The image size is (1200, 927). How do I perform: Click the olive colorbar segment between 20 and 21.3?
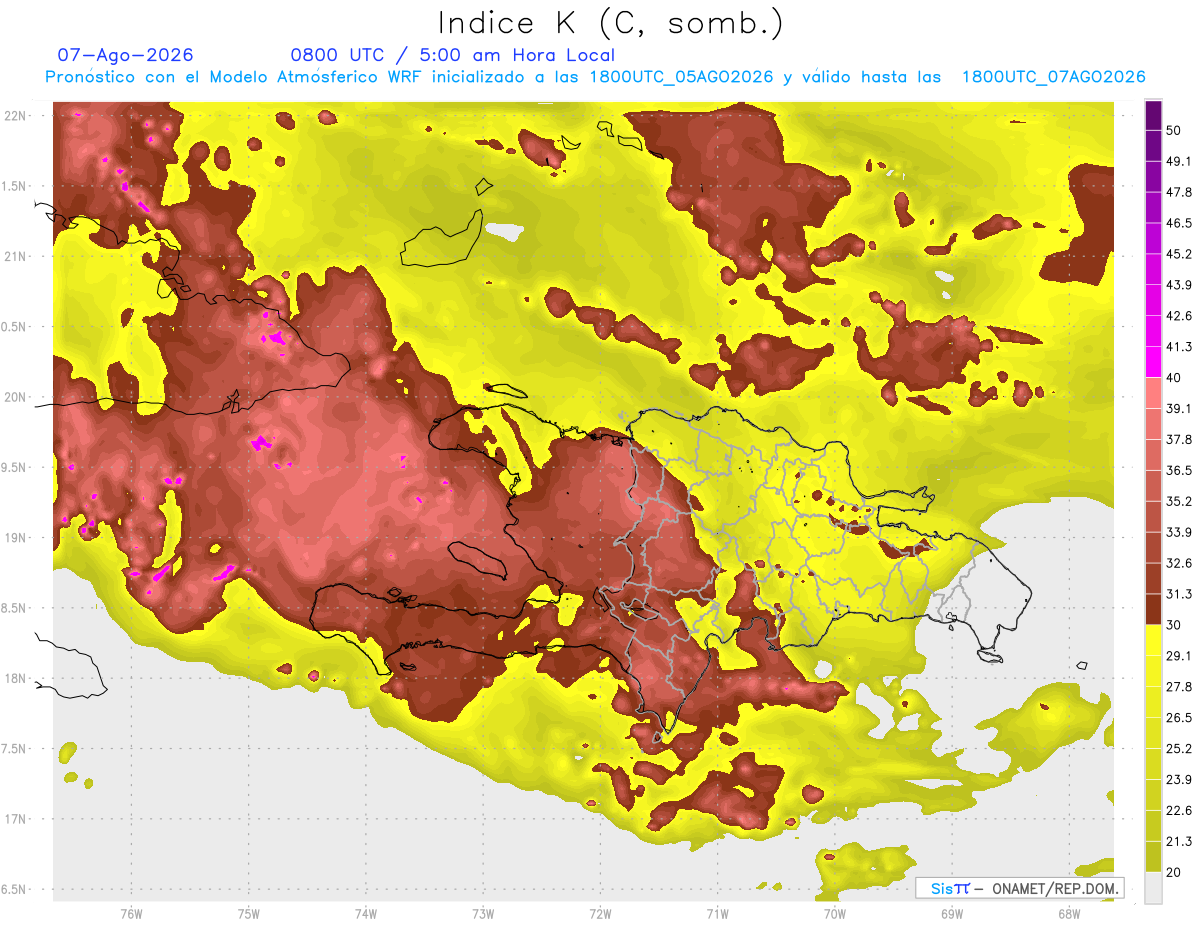[1153, 856]
